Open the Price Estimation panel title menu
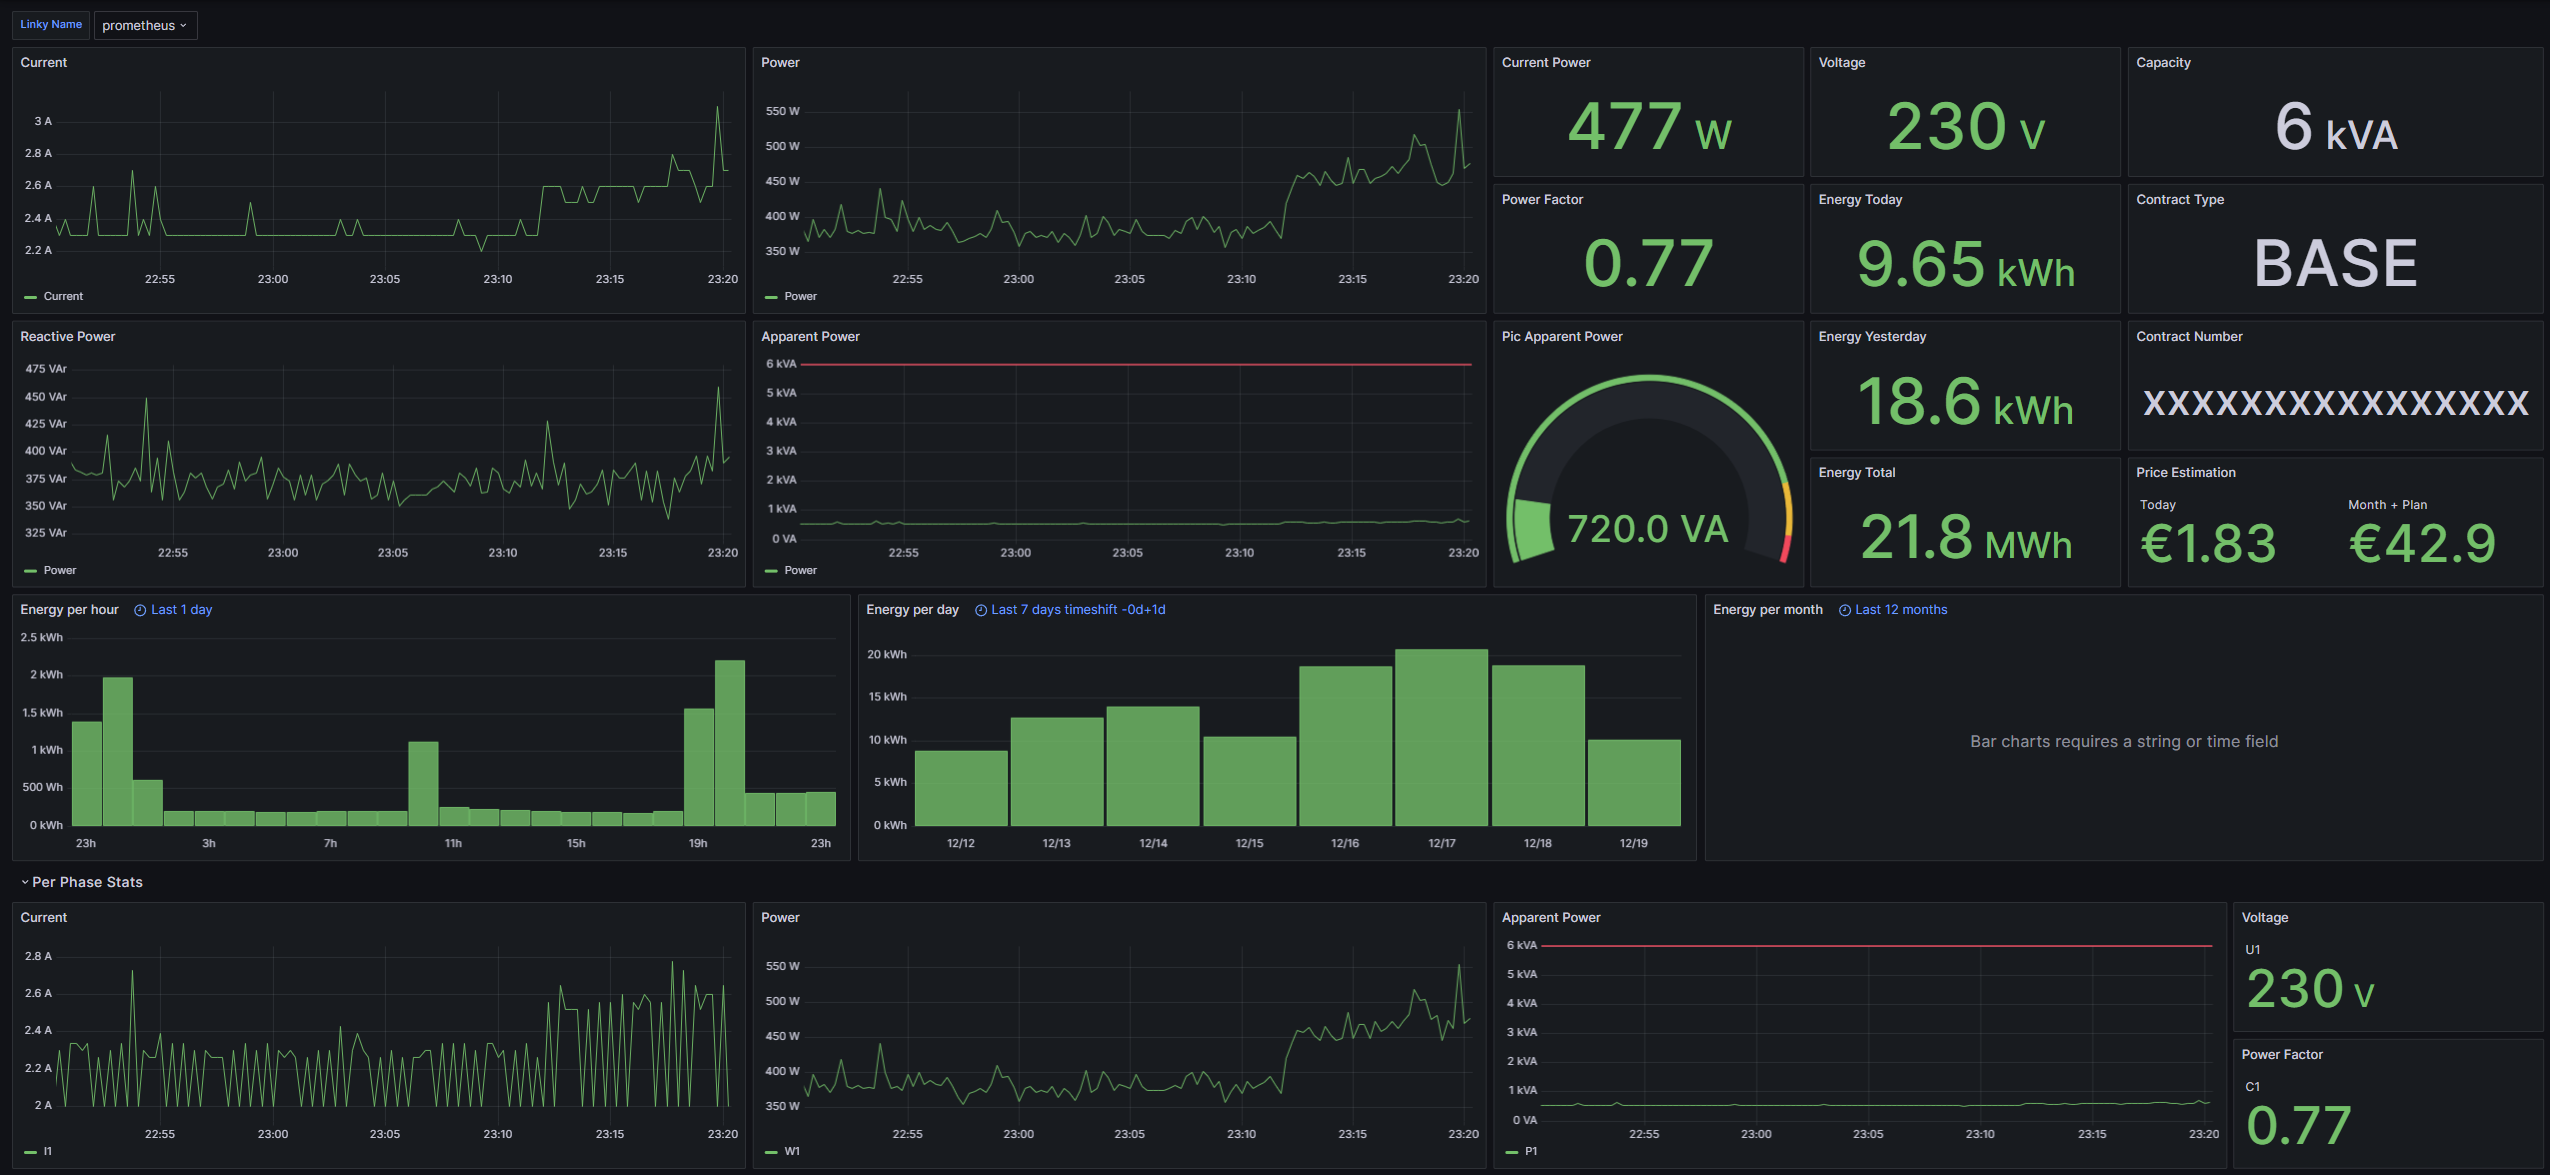2550x1175 pixels. point(2185,473)
